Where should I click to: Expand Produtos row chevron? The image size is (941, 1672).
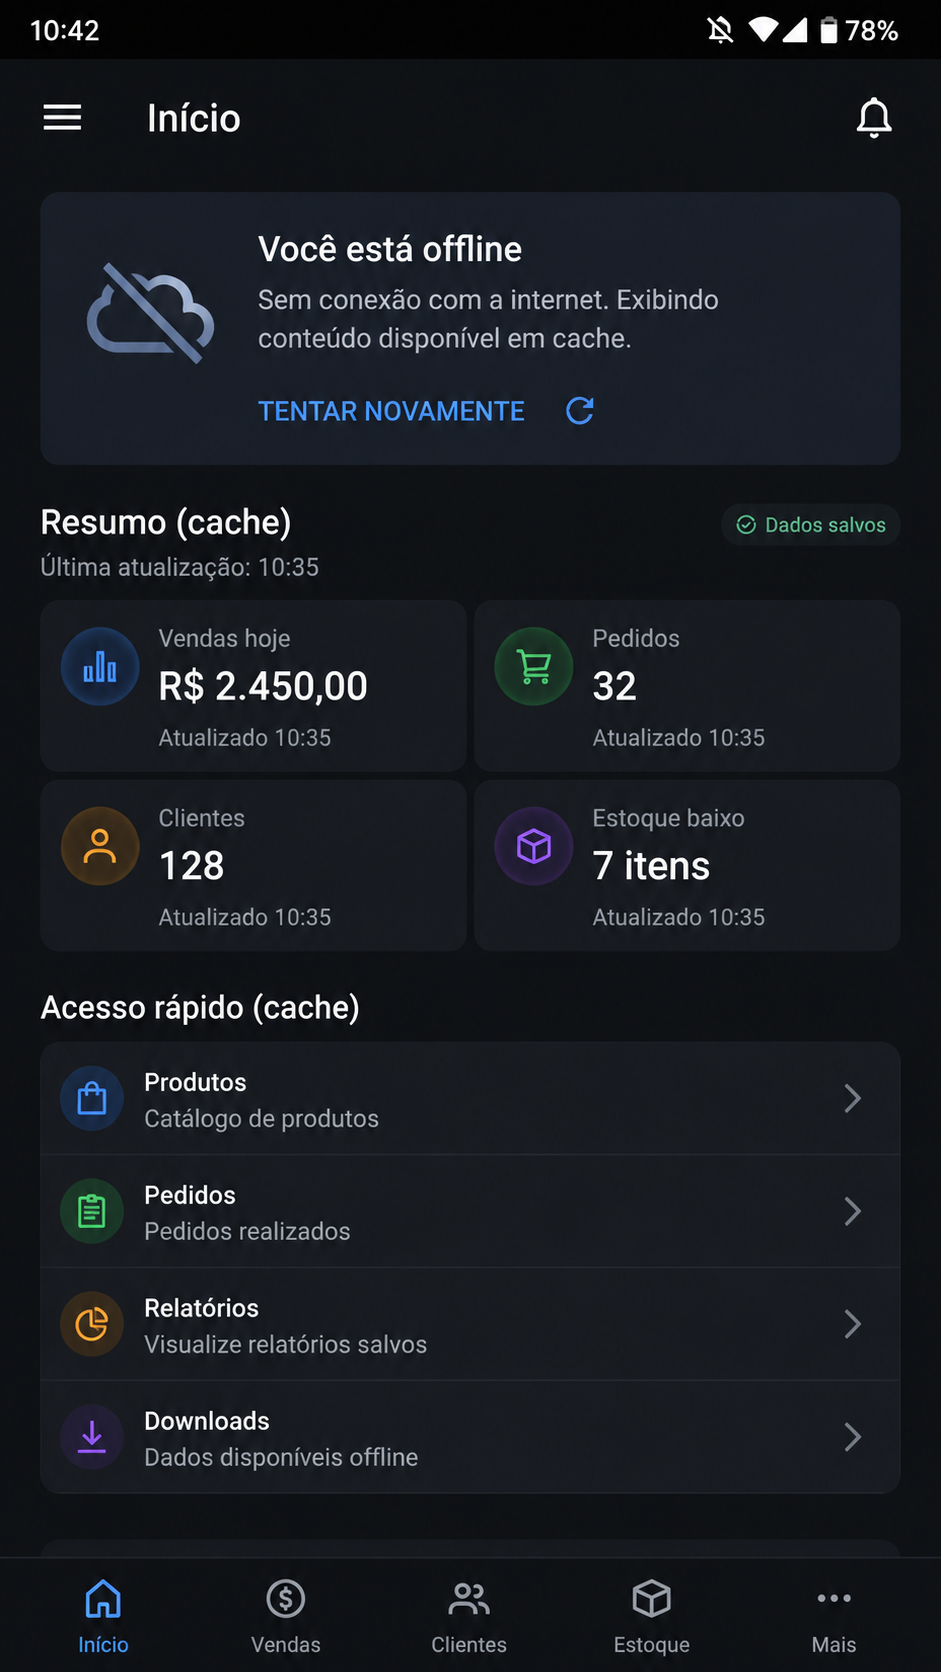point(852,1098)
